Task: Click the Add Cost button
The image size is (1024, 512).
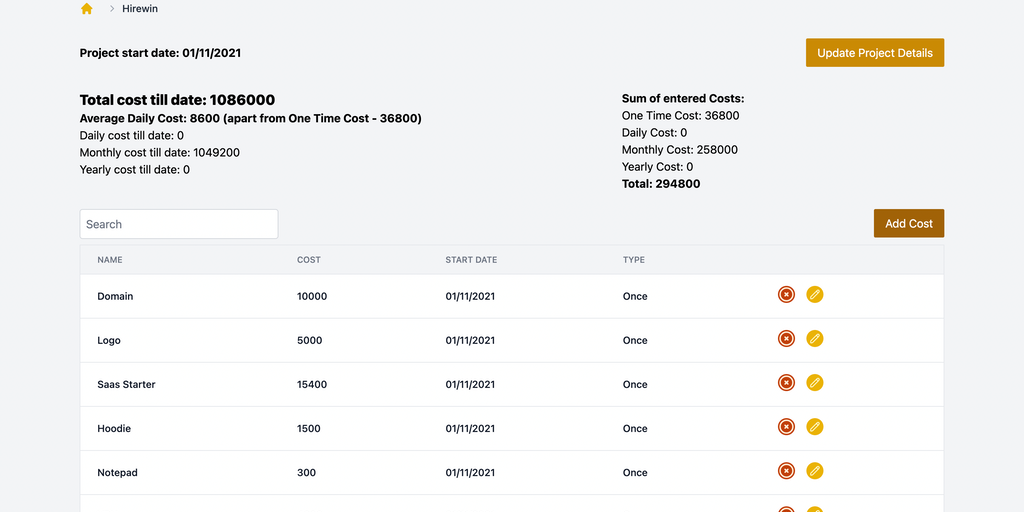Action: (908, 224)
